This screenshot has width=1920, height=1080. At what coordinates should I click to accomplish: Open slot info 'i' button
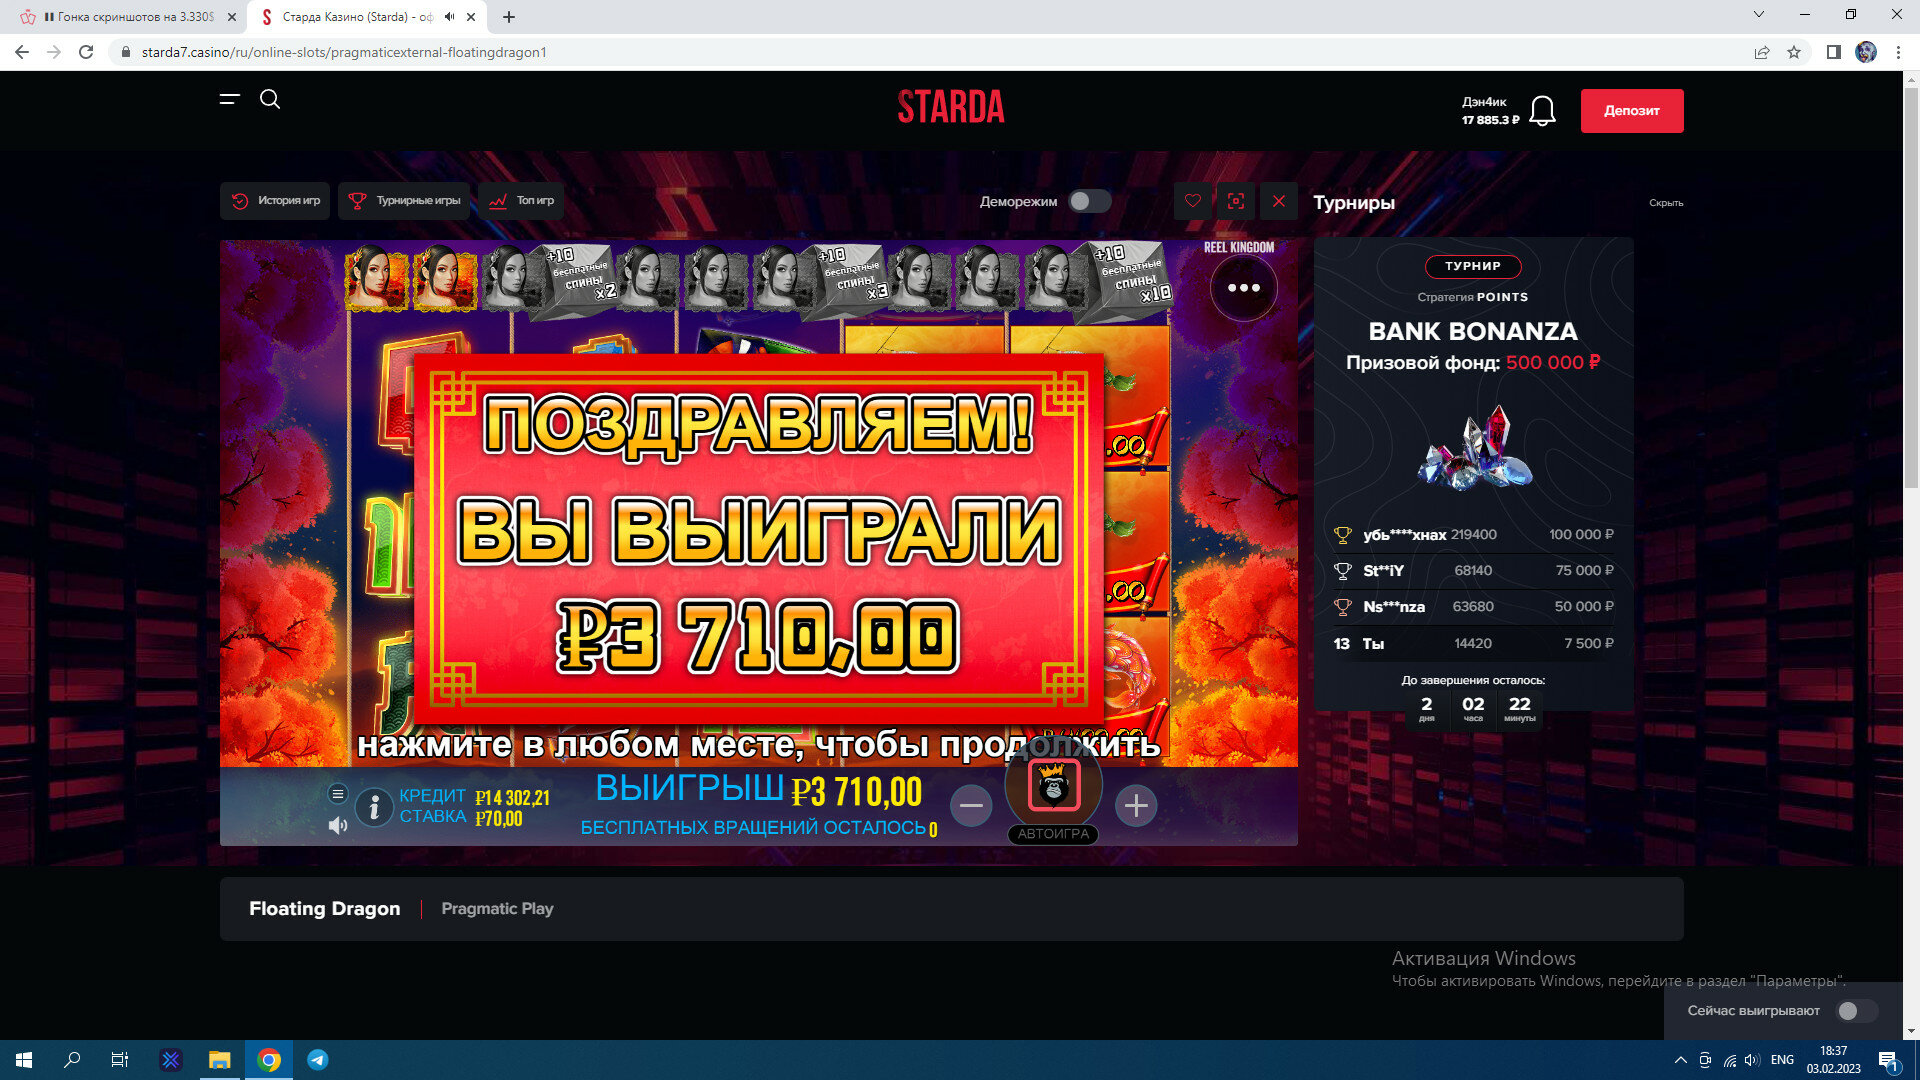[x=374, y=807]
